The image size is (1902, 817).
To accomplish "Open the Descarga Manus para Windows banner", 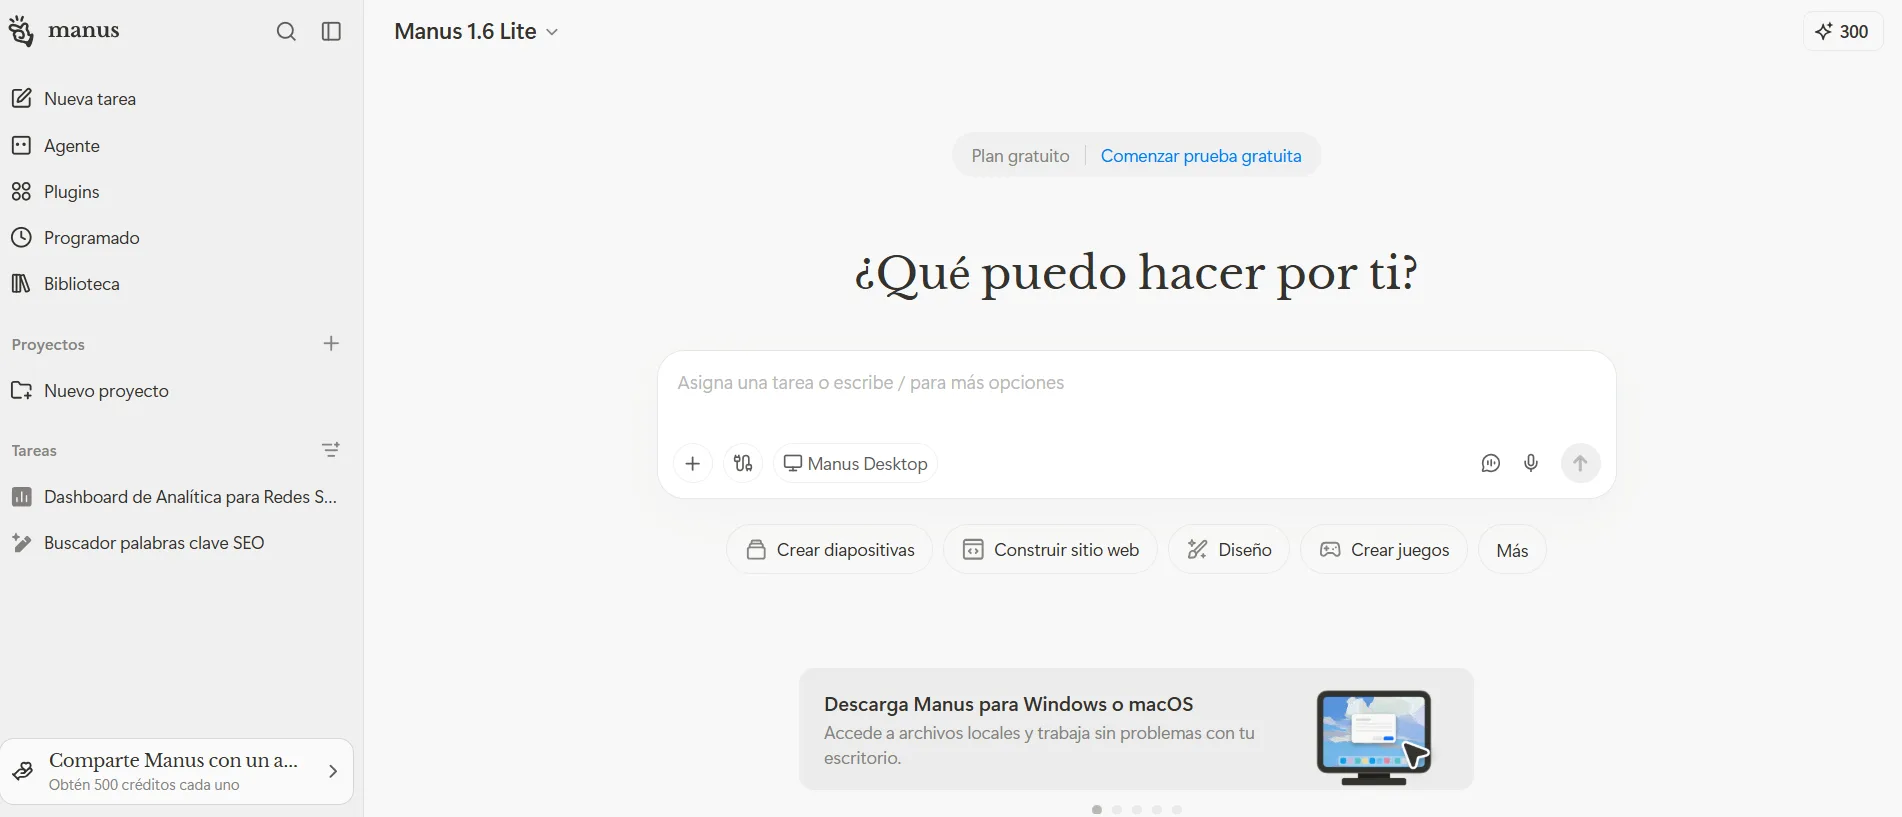I will [x=1136, y=729].
